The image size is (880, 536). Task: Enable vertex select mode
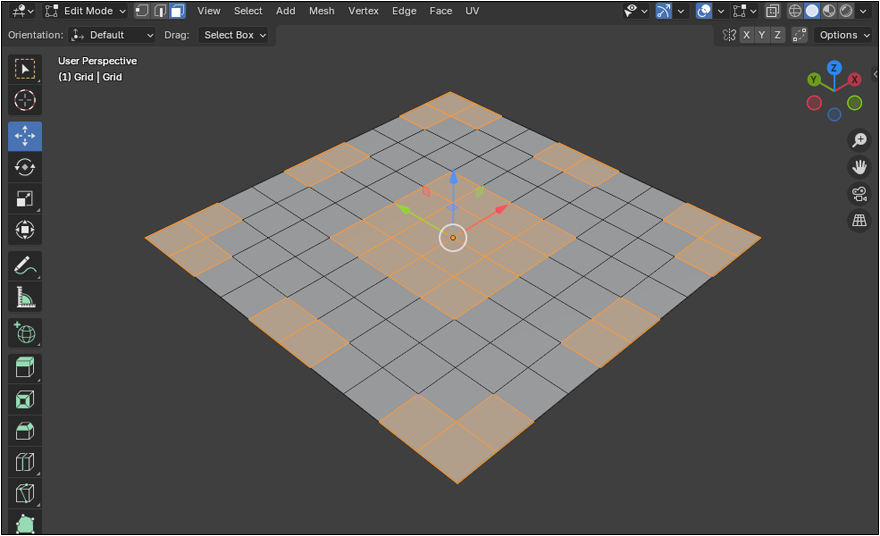[x=143, y=11]
